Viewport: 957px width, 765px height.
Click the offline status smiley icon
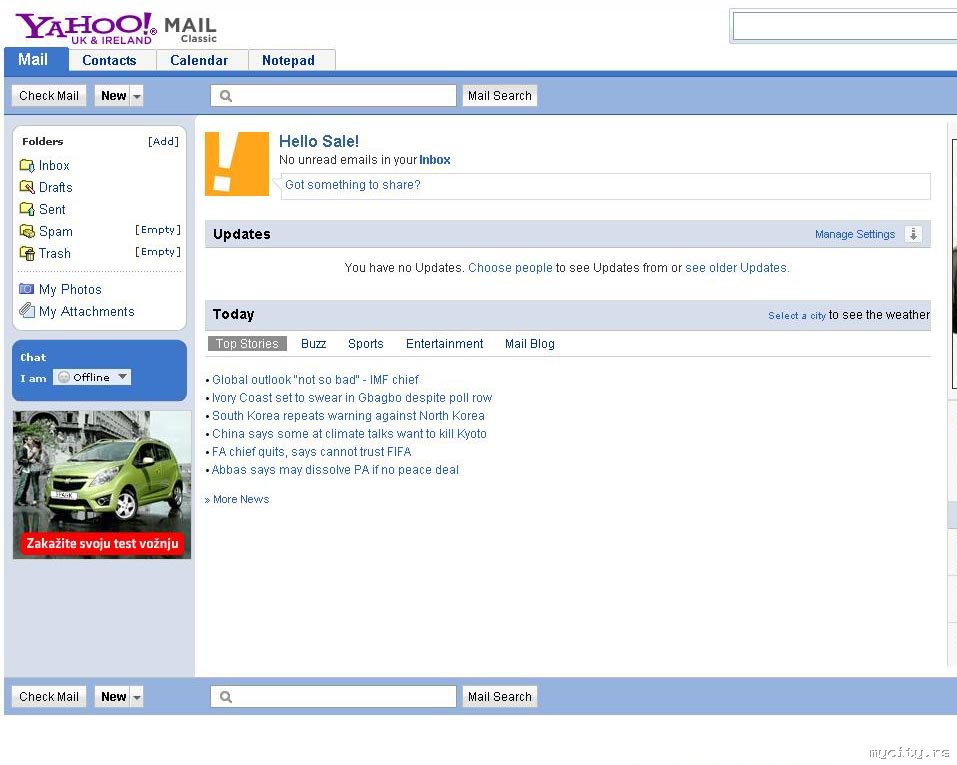(63, 377)
